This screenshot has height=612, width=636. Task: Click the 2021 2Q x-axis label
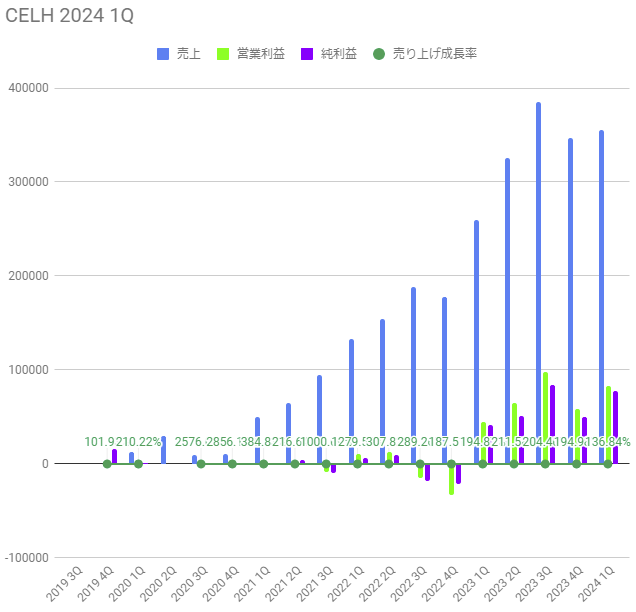point(284,584)
